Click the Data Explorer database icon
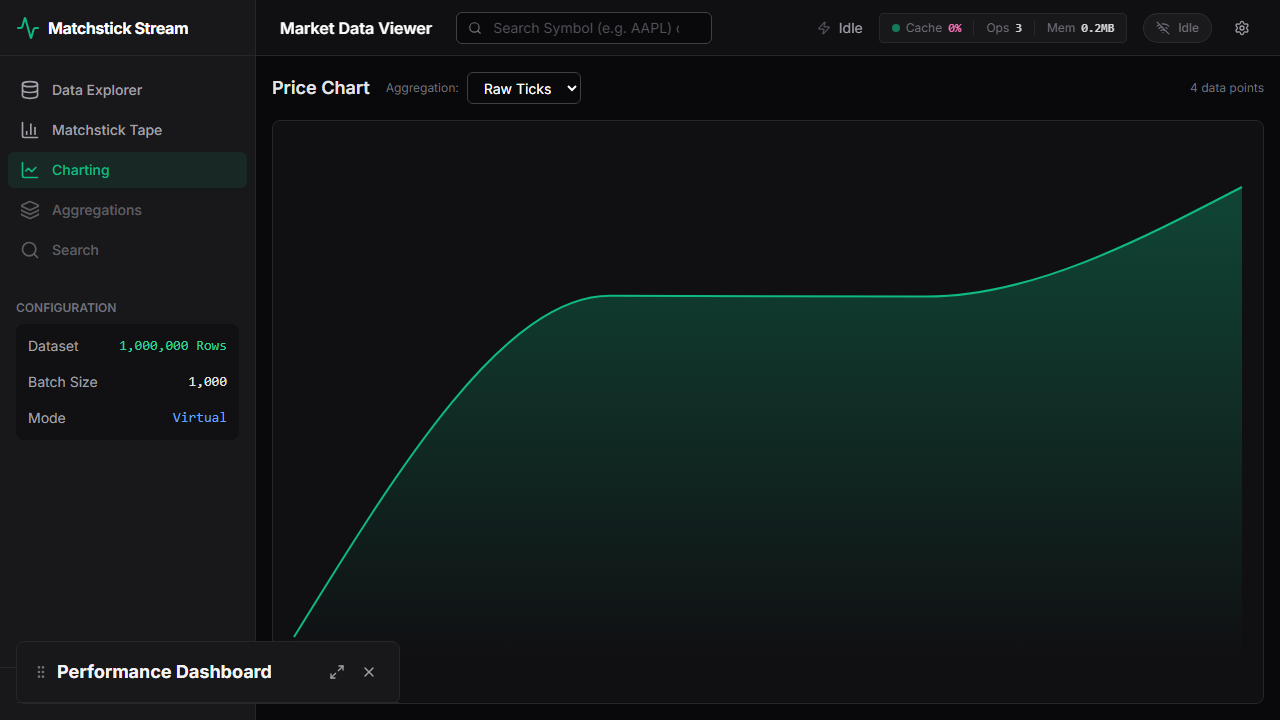The height and width of the screenshot is (720, 1280). (30, 90)
